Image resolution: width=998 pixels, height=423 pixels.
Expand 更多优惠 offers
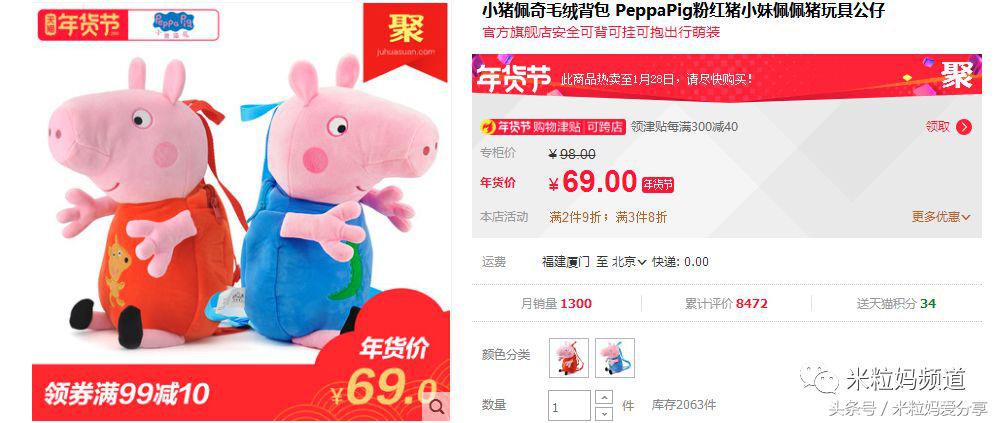tap(941, 217)
